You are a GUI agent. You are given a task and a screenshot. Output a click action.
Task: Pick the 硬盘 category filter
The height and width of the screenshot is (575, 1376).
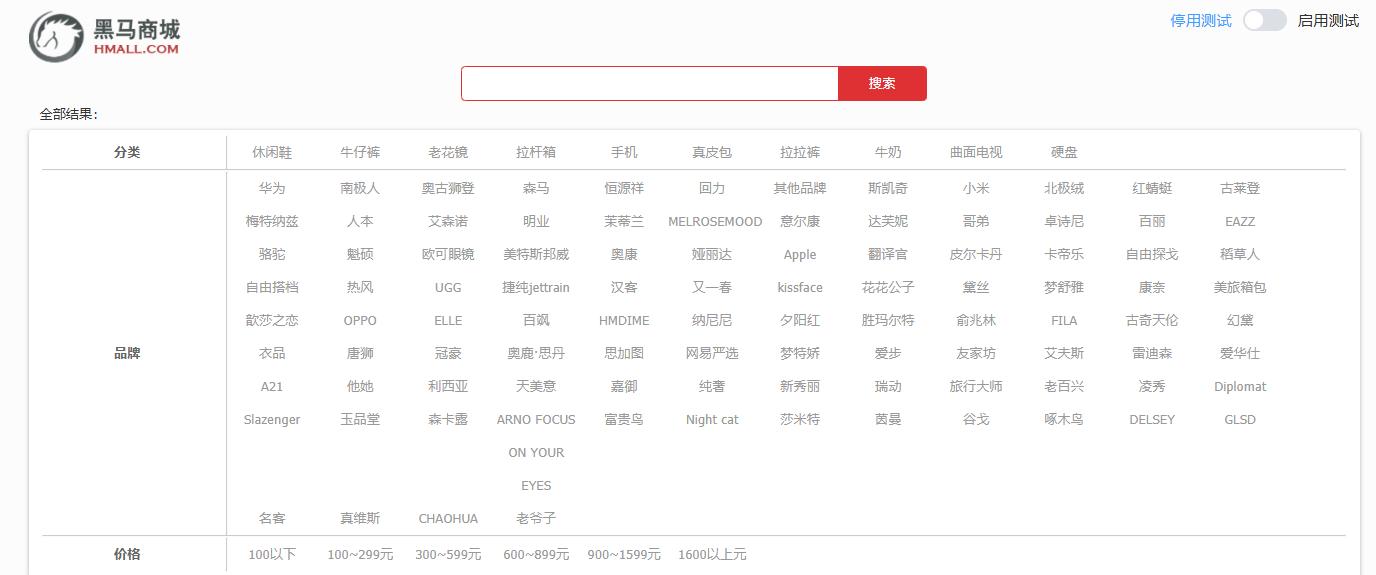[1064, 153]
